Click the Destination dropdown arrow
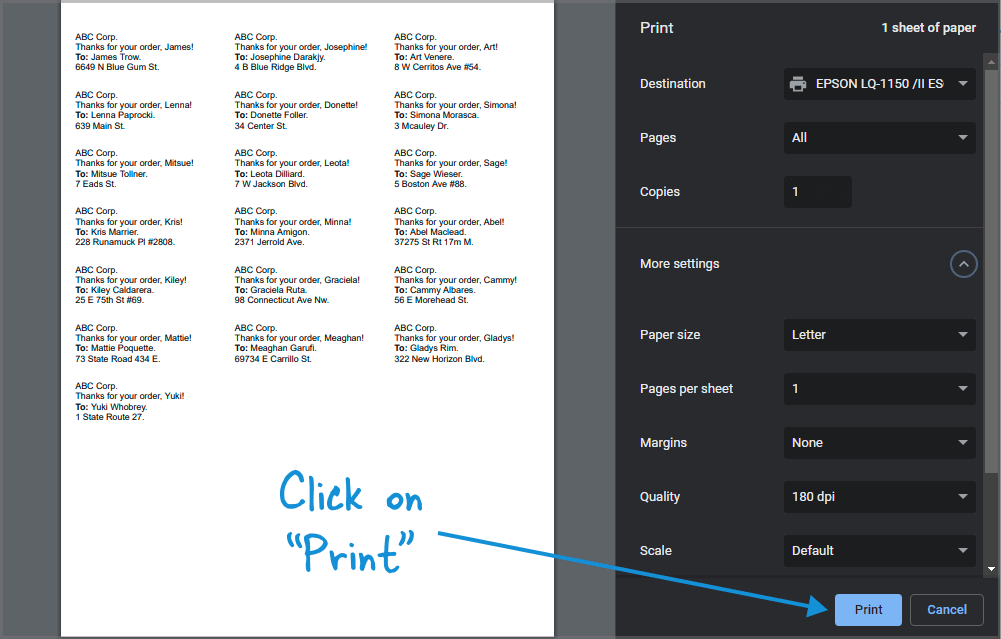1001x639 pixels. tap(963, 83)
